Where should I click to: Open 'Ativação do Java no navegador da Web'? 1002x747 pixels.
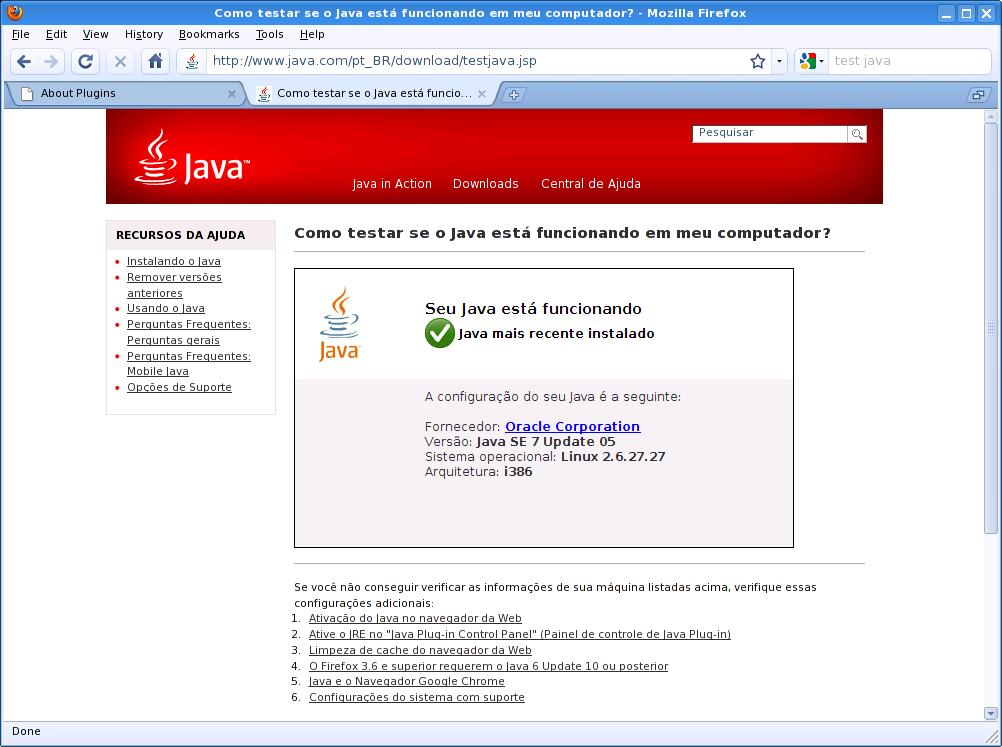coord(415,618)
